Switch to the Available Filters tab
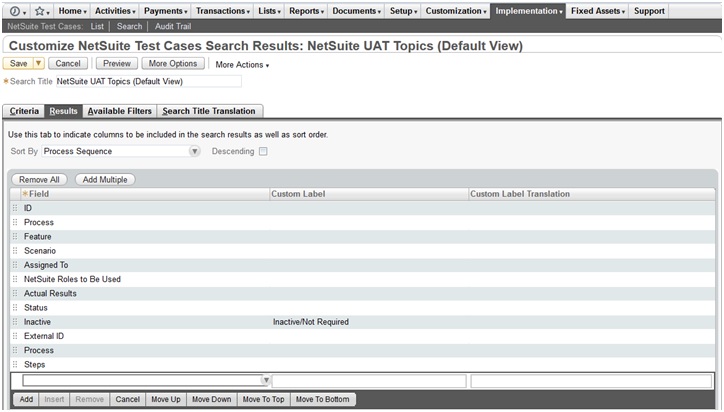 [119, 111]
